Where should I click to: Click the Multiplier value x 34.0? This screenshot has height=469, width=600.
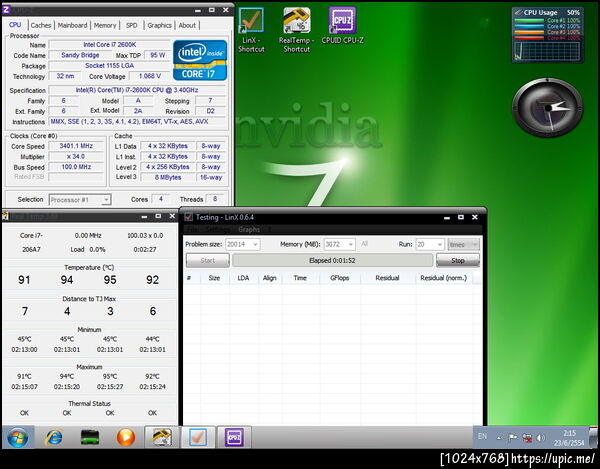coord(76,156)
